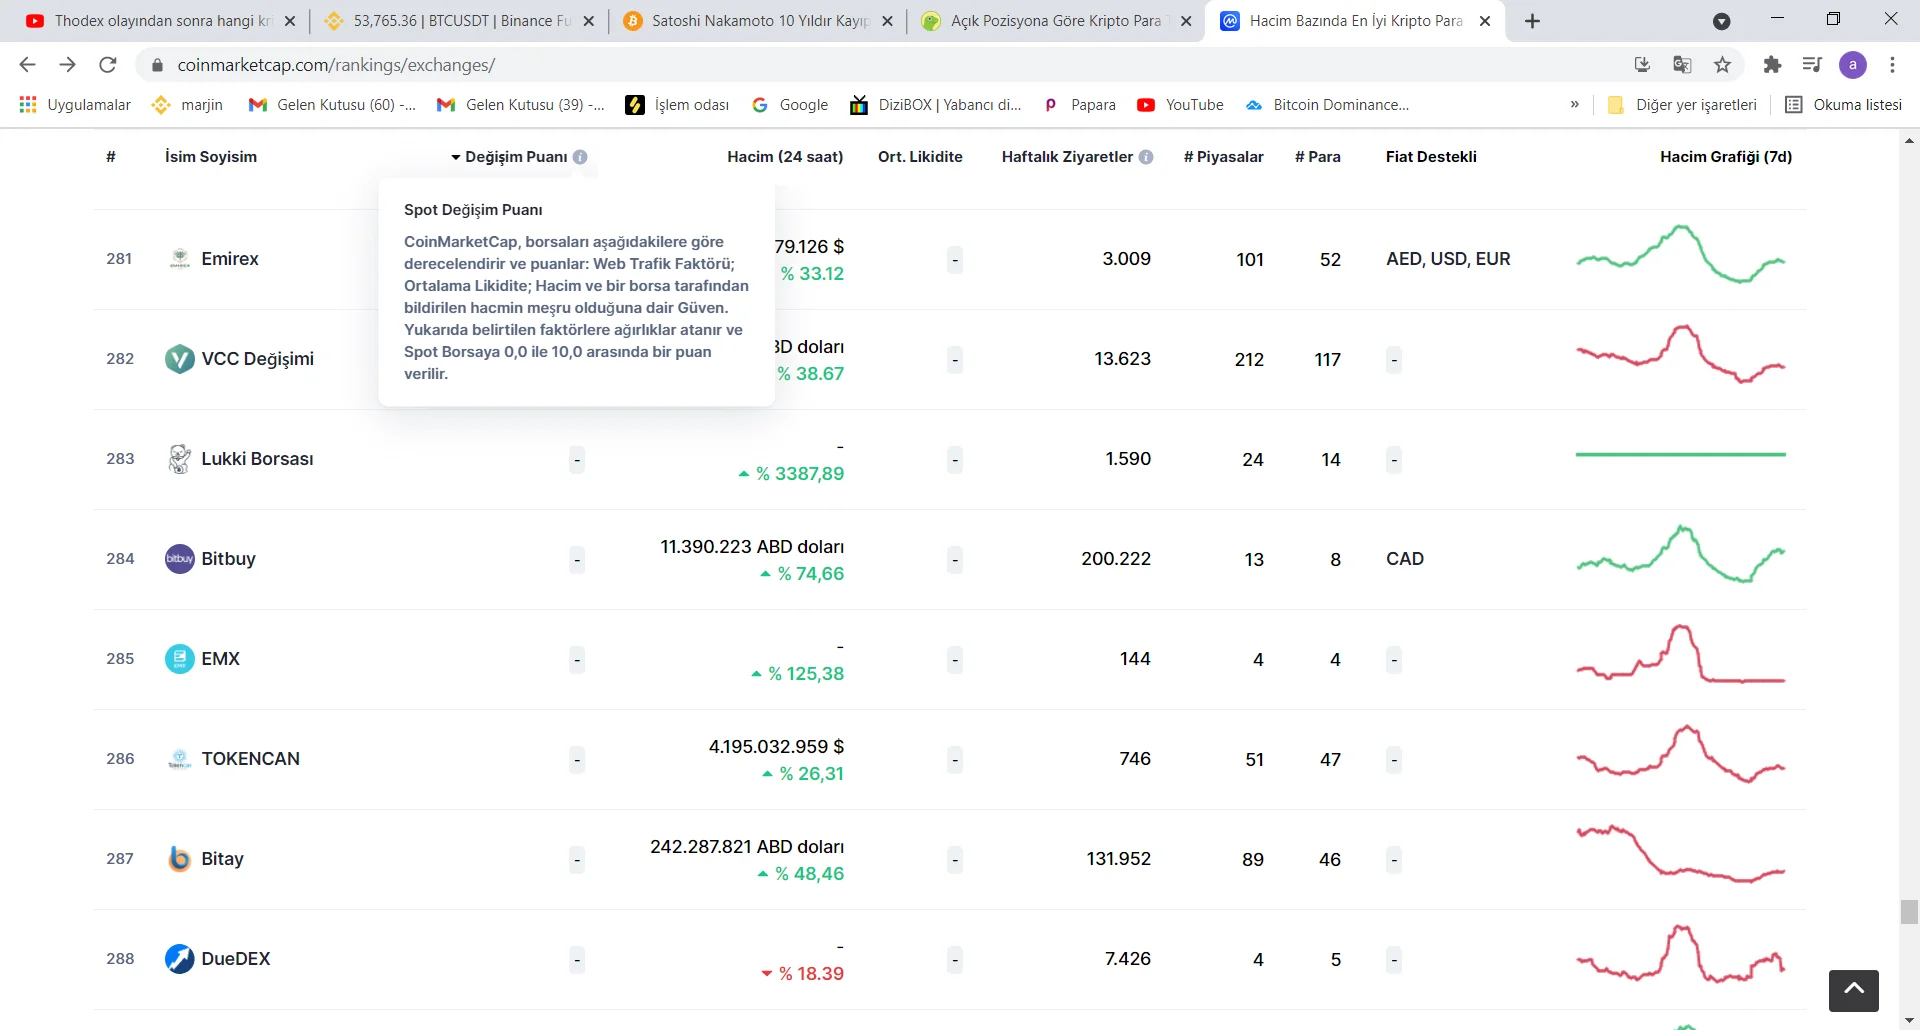Open the Emirex exchange page
1920x1030 pixels.
(230, 259)
